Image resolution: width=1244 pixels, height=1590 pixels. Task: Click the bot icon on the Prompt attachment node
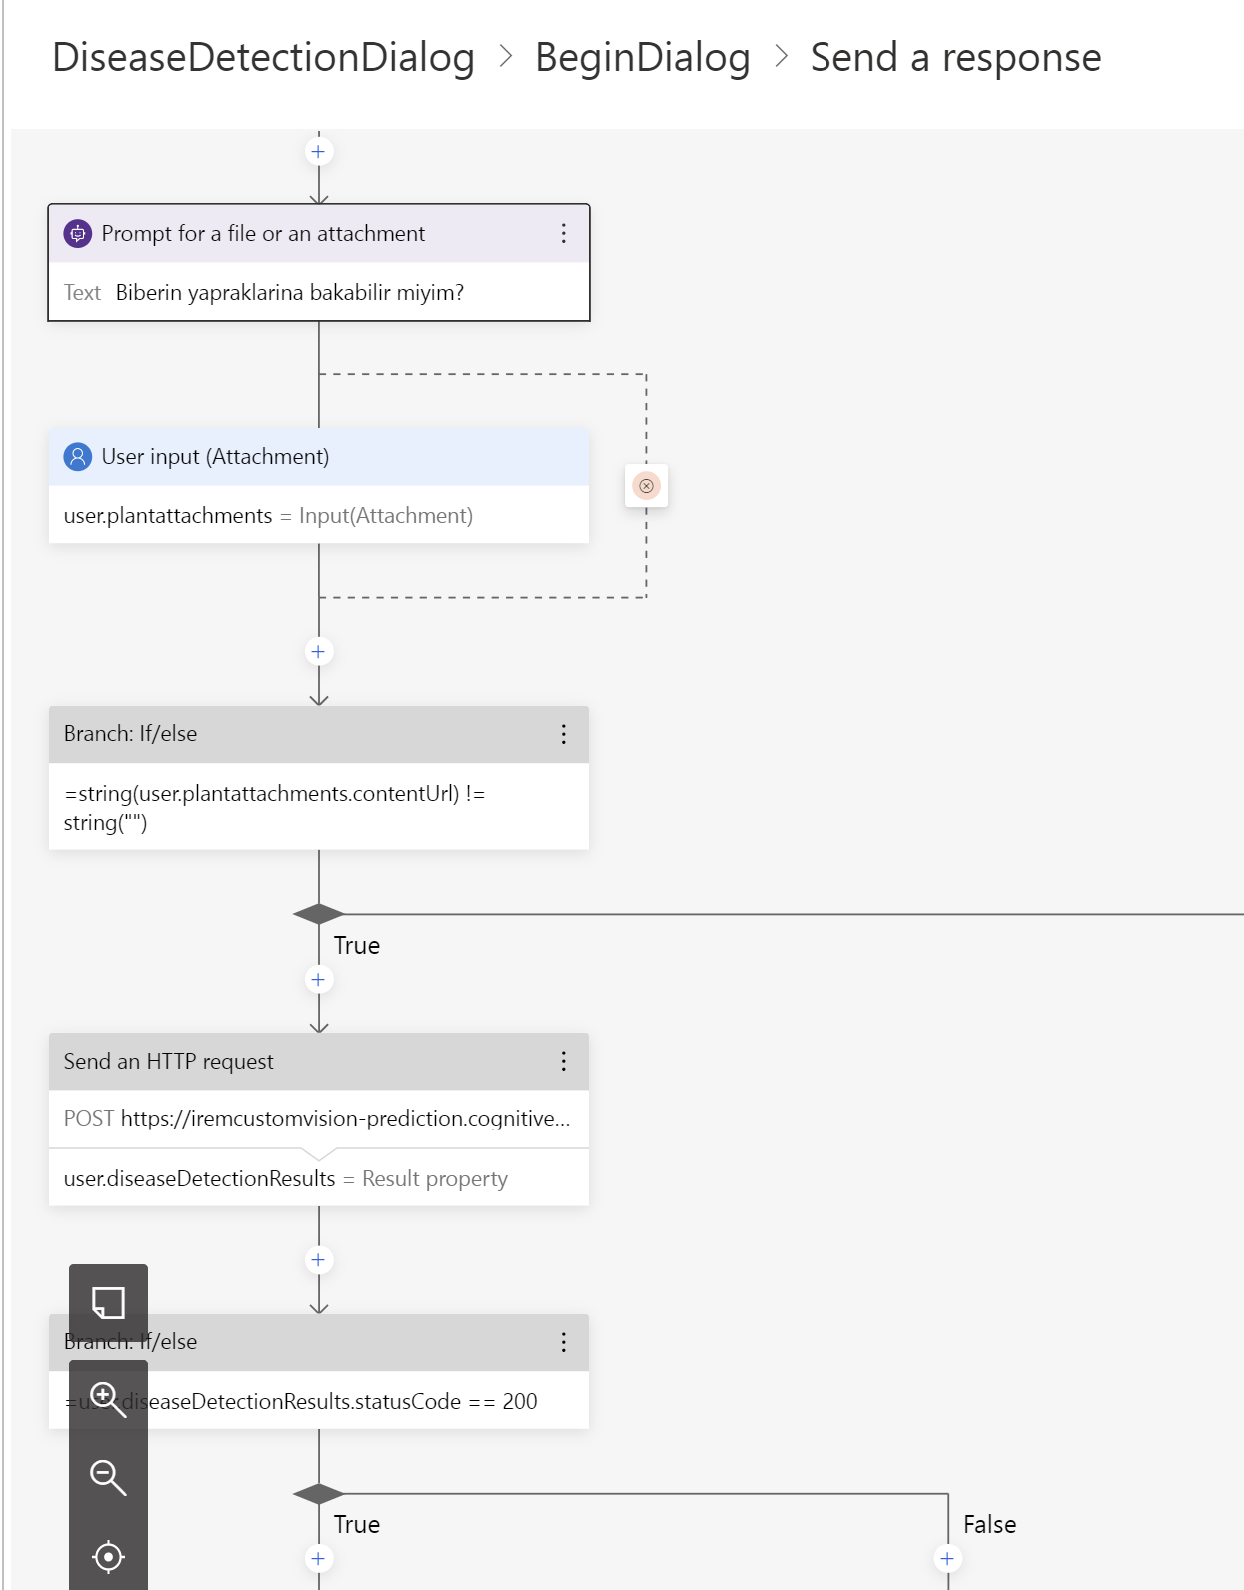click(78, 233)
